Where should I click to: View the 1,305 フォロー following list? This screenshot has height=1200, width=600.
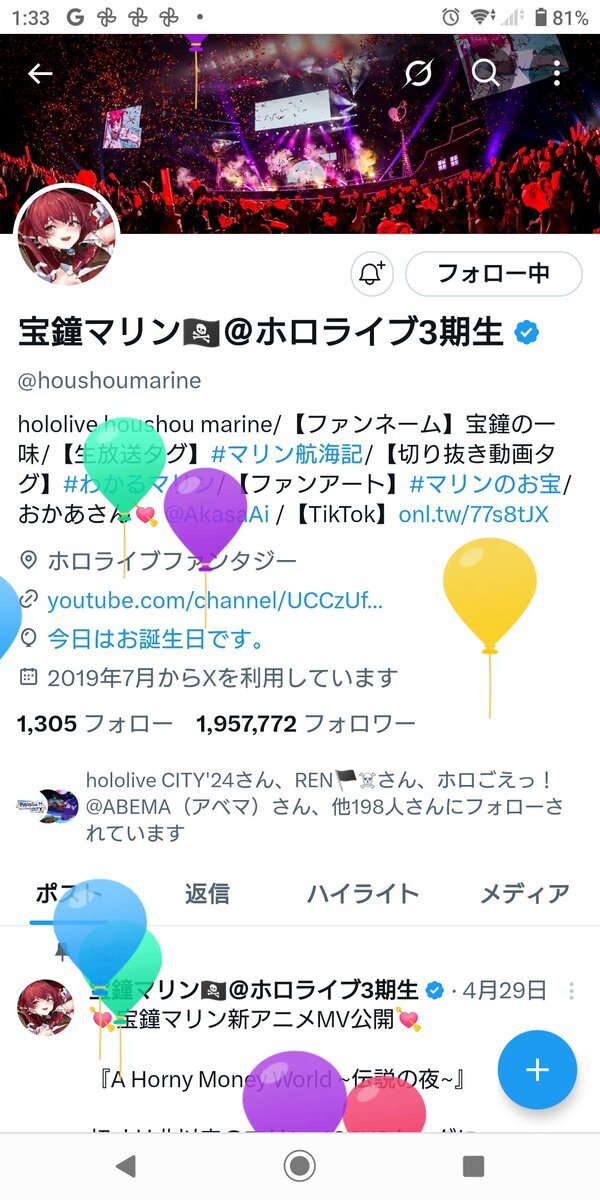pos(95,723)
